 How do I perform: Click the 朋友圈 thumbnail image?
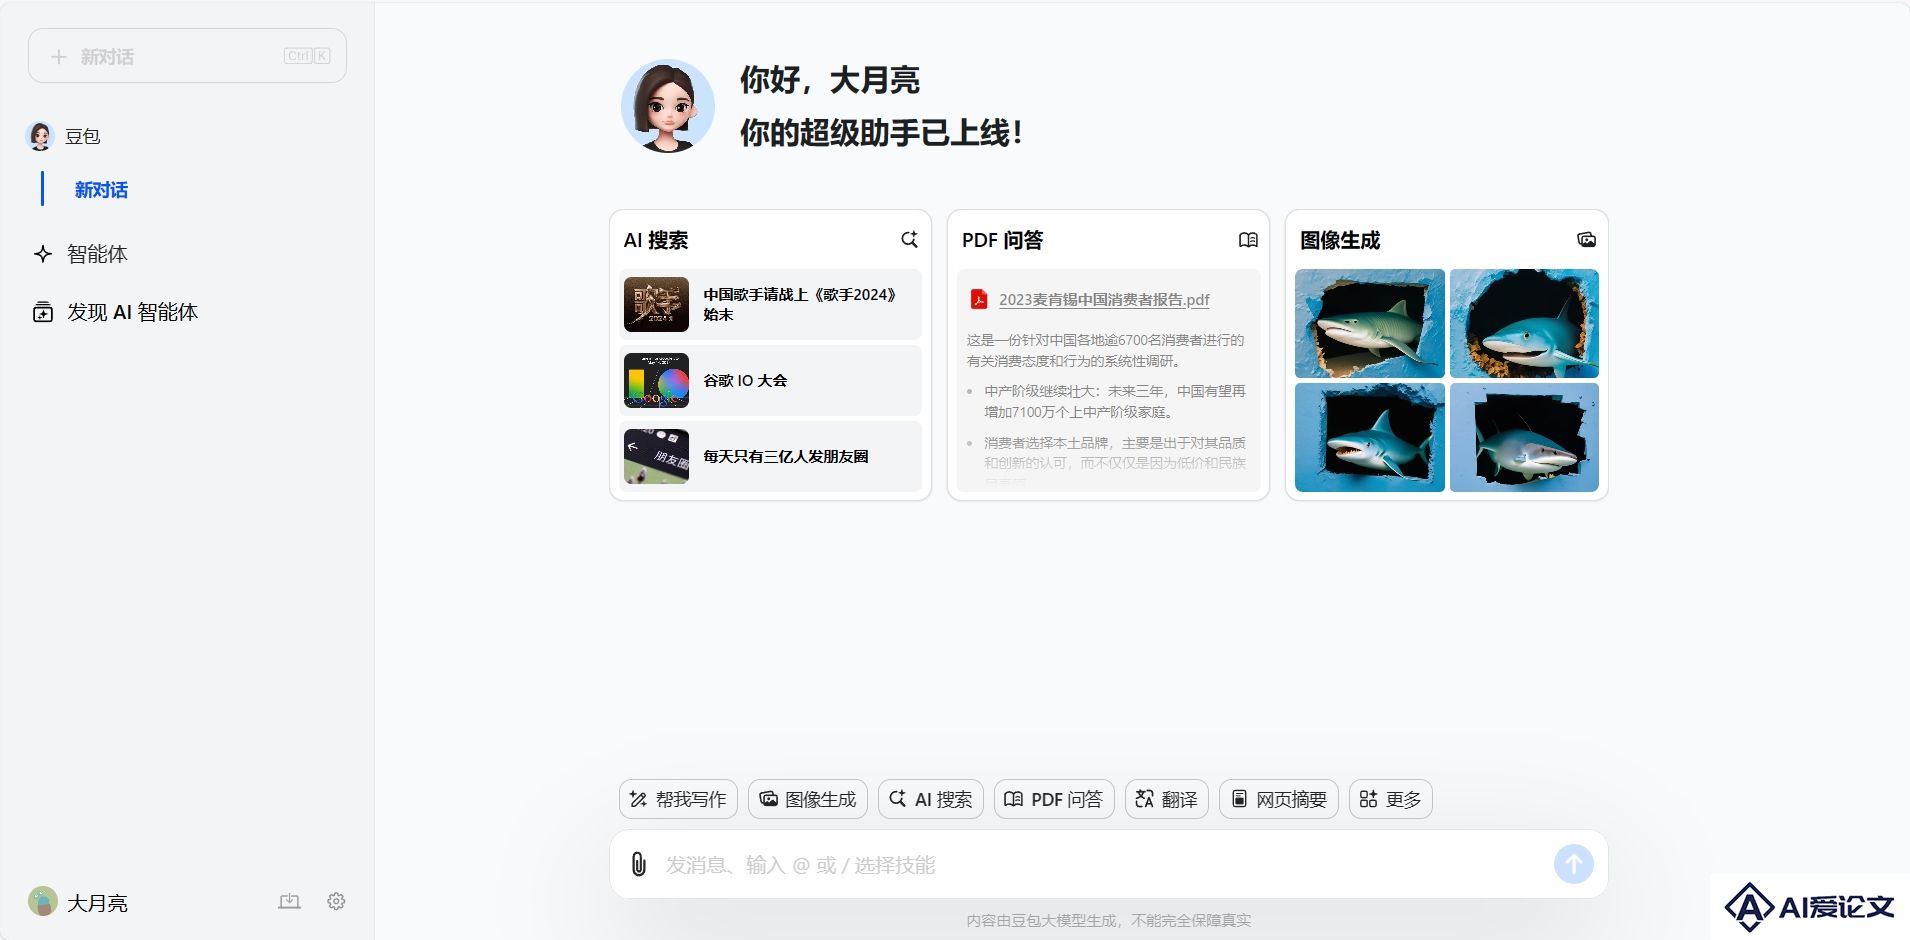click(x=656, y=456)
